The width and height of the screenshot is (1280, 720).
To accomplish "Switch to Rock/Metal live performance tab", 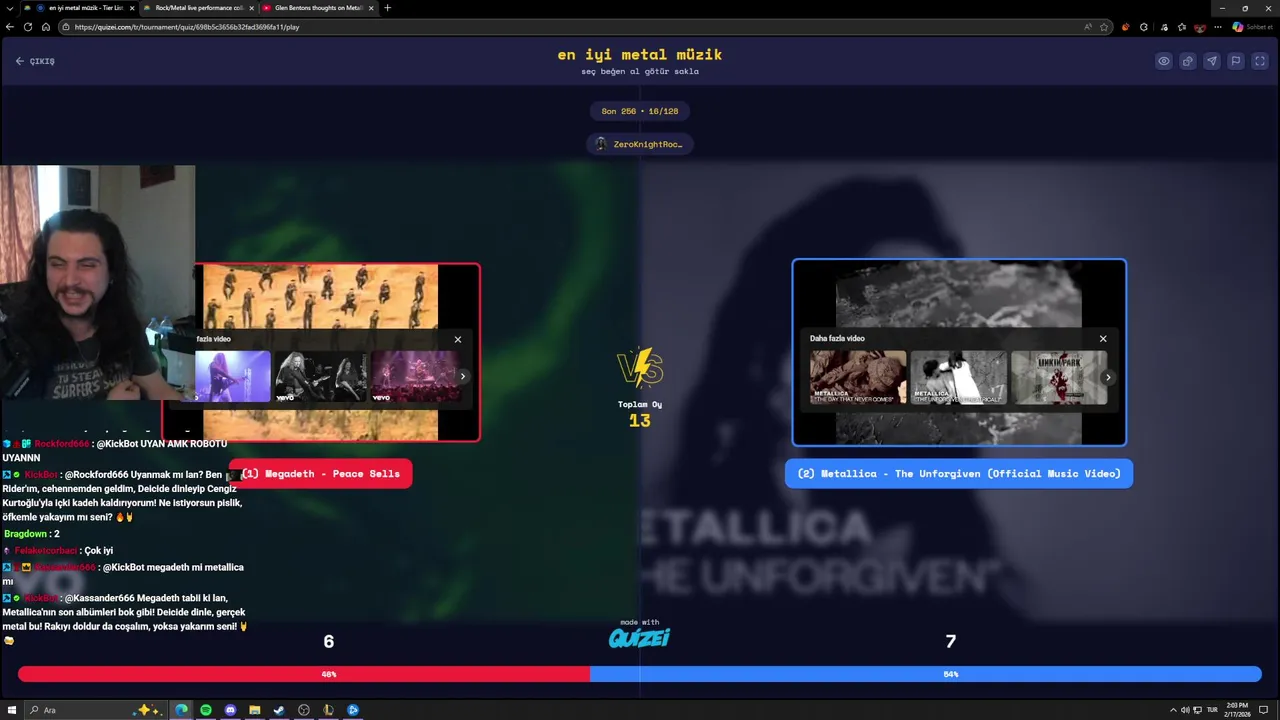I will click(198, 8).
